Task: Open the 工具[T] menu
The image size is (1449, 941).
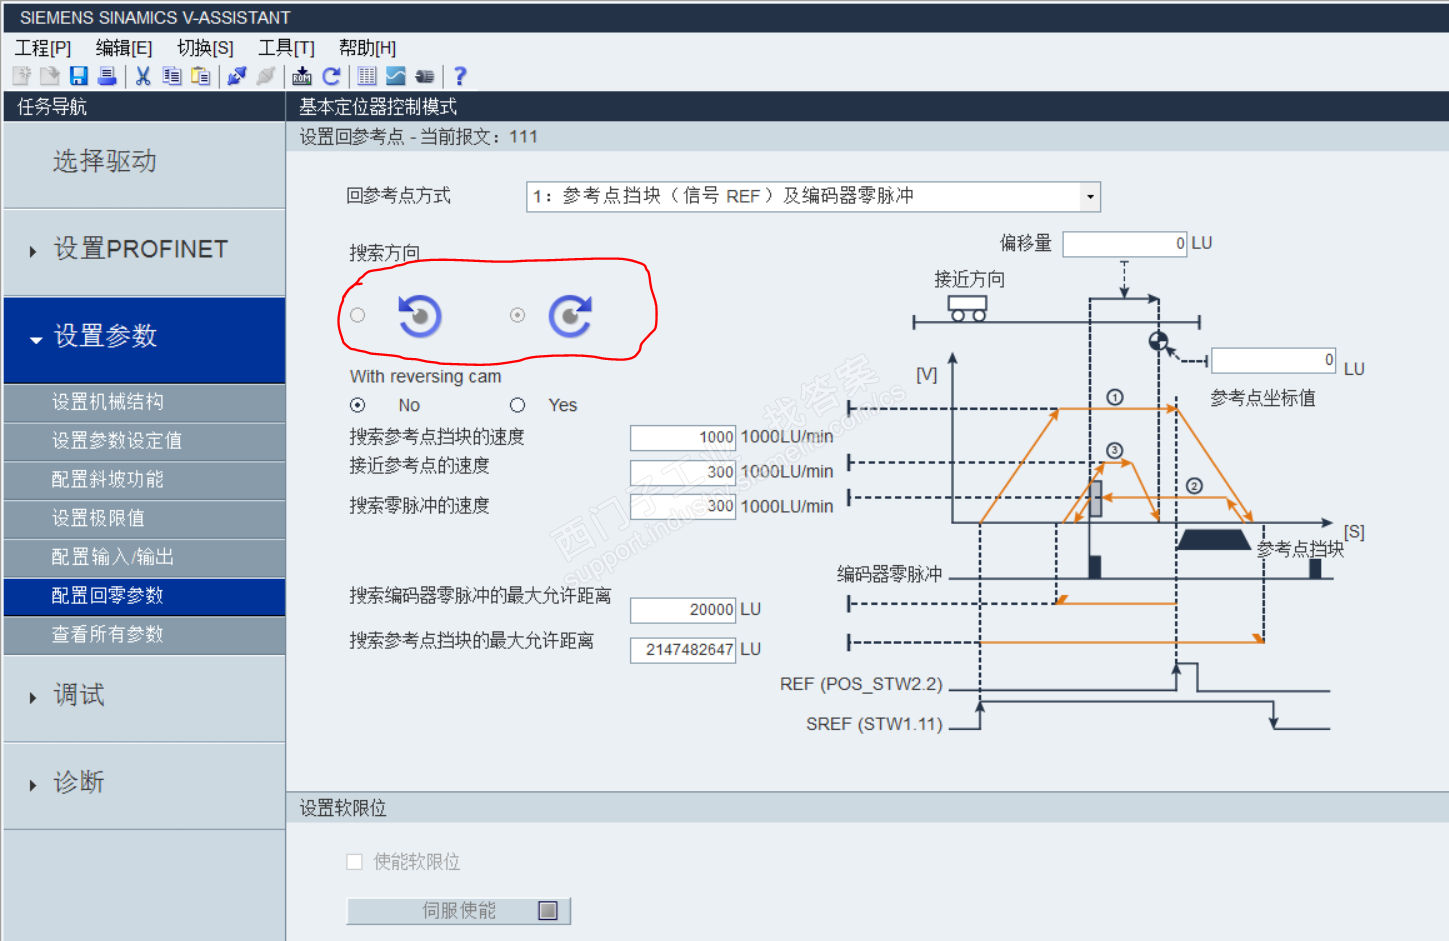Action: [x=286, y=48]
